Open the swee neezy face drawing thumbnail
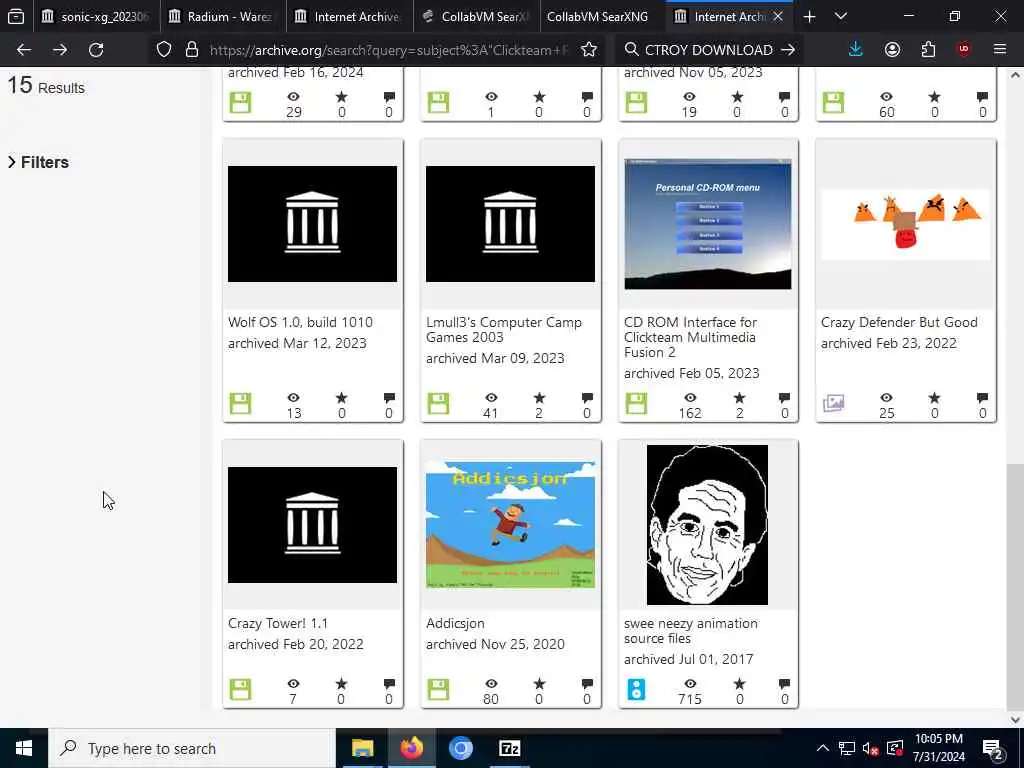 pyautogui.click(x=707, y=525)
